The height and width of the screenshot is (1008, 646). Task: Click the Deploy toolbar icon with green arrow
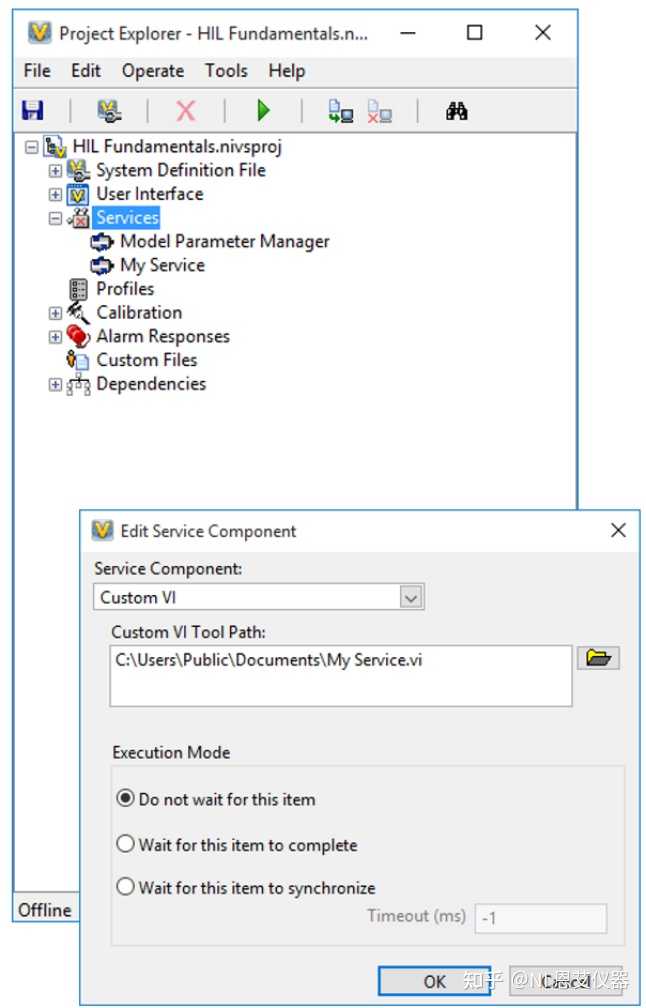(x=340, y=111)
